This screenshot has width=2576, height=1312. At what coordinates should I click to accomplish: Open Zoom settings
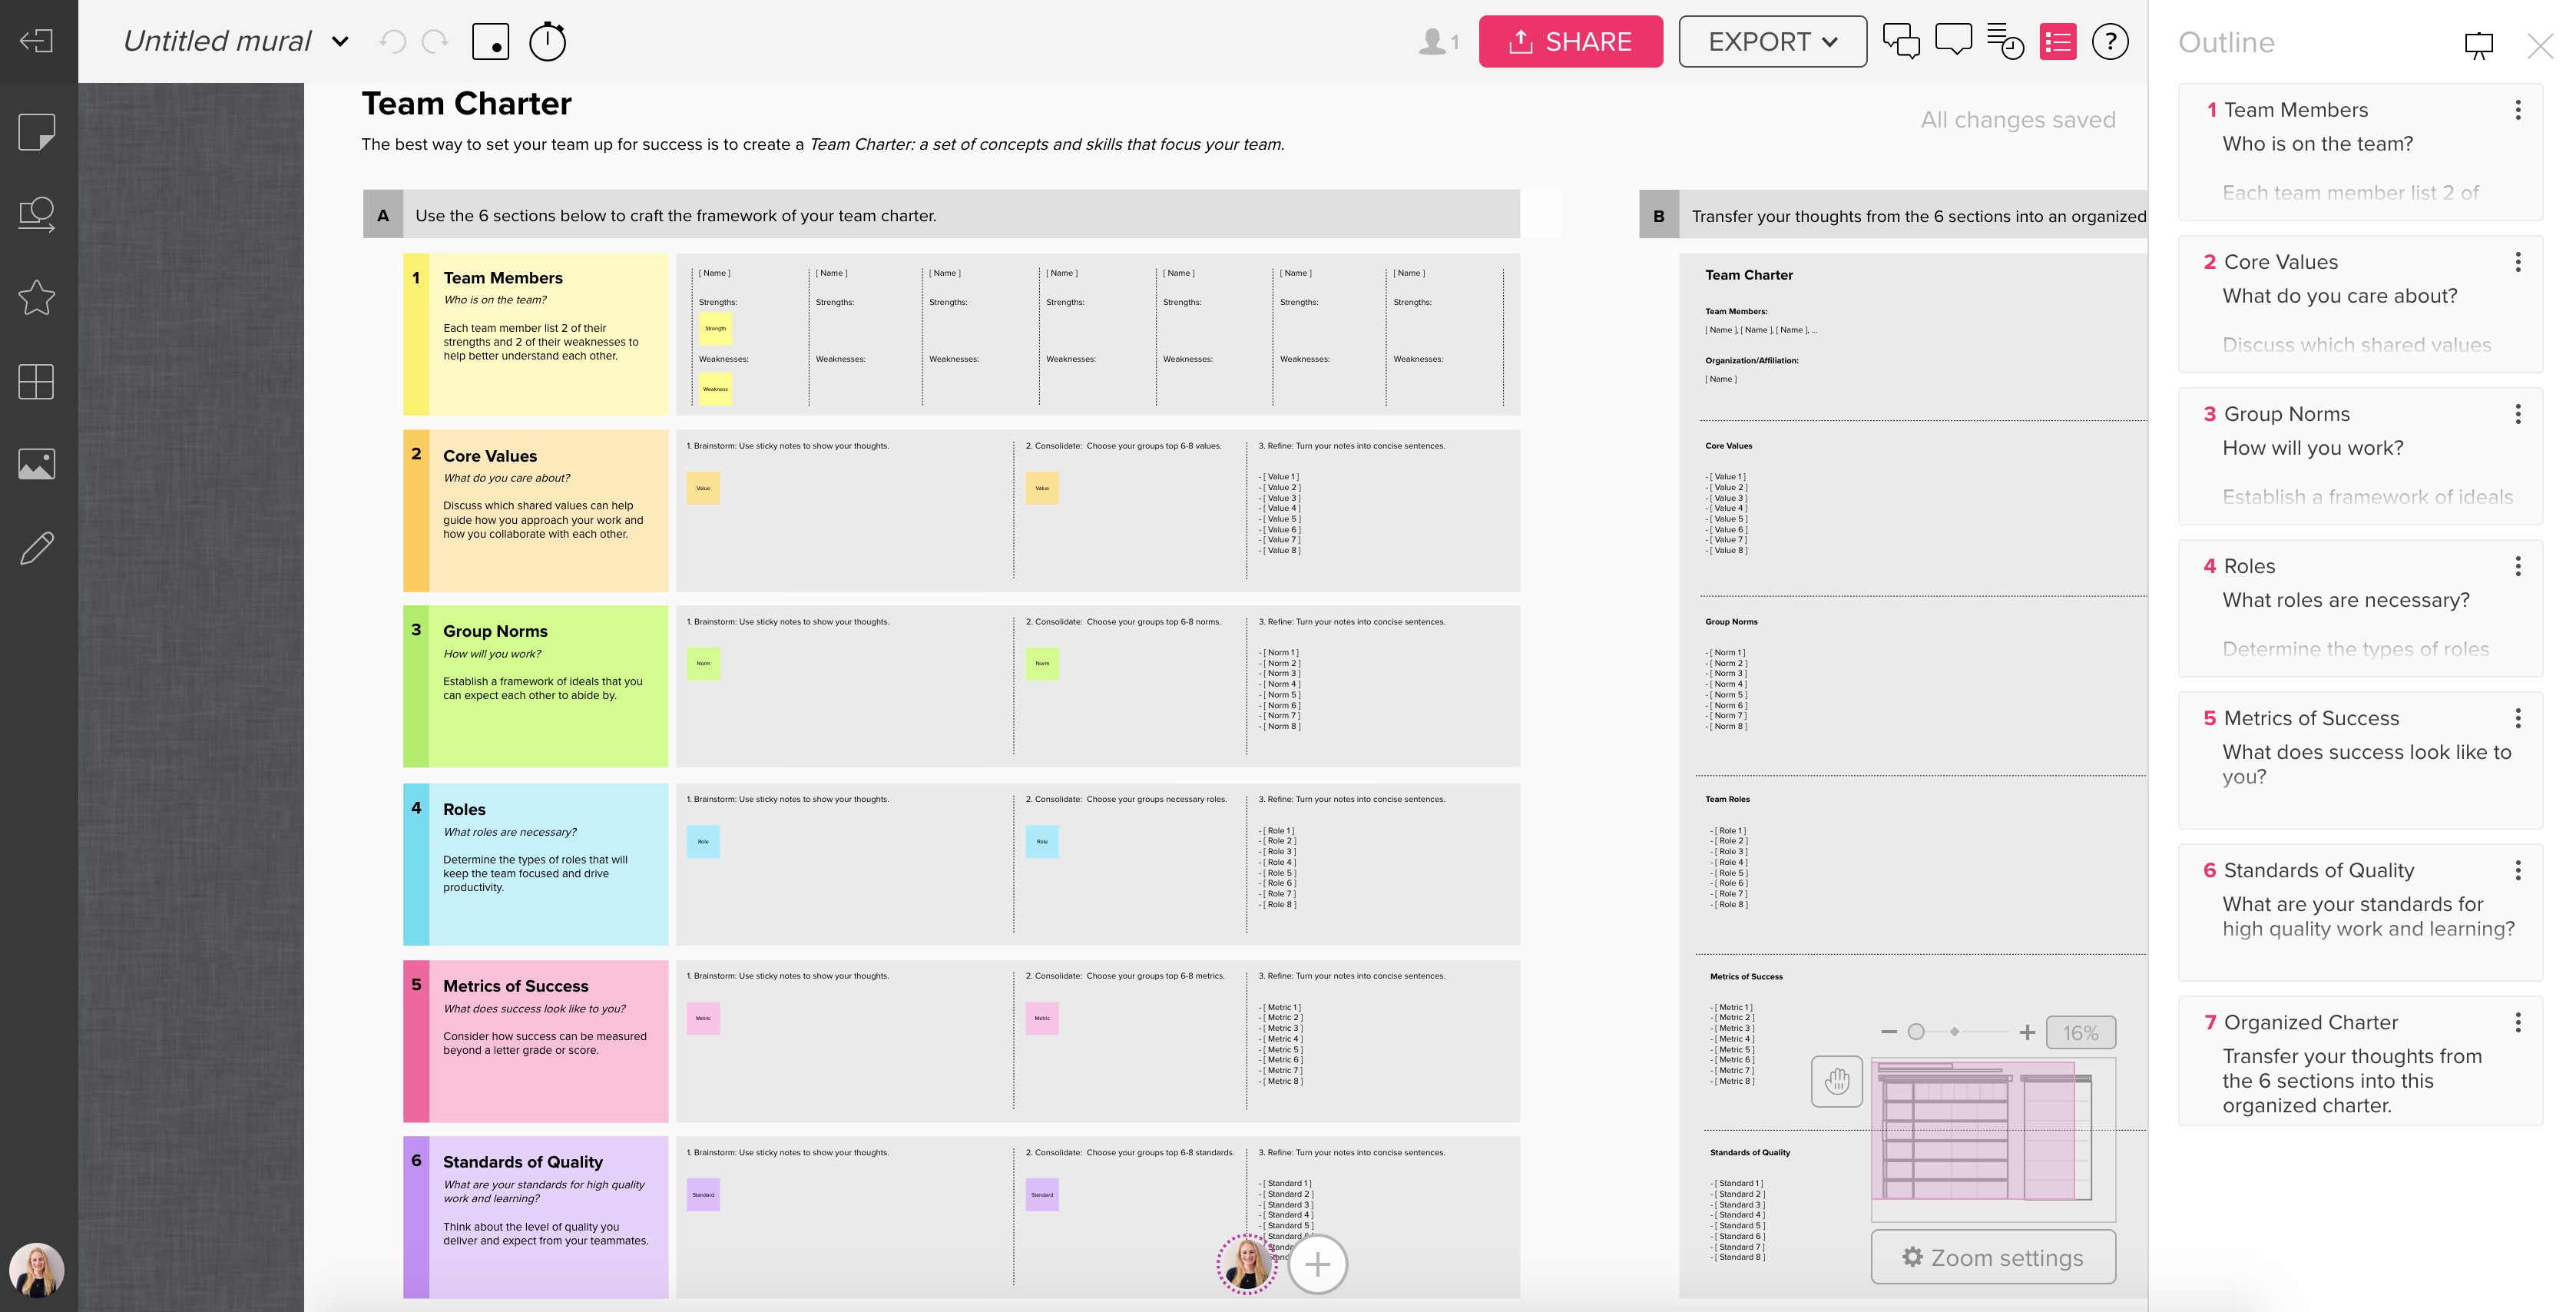[x=1992, y=1257]
